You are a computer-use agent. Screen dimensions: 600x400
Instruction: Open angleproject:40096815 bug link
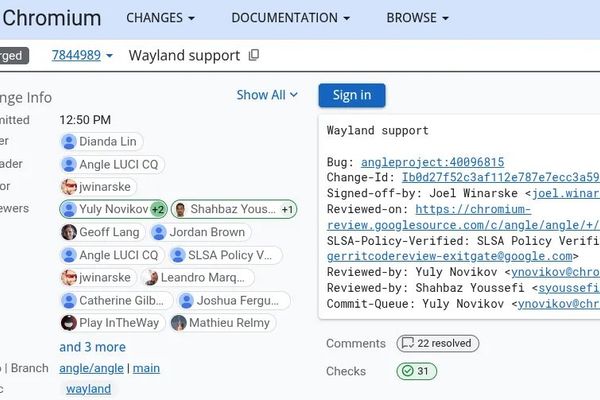coord(432,162)
